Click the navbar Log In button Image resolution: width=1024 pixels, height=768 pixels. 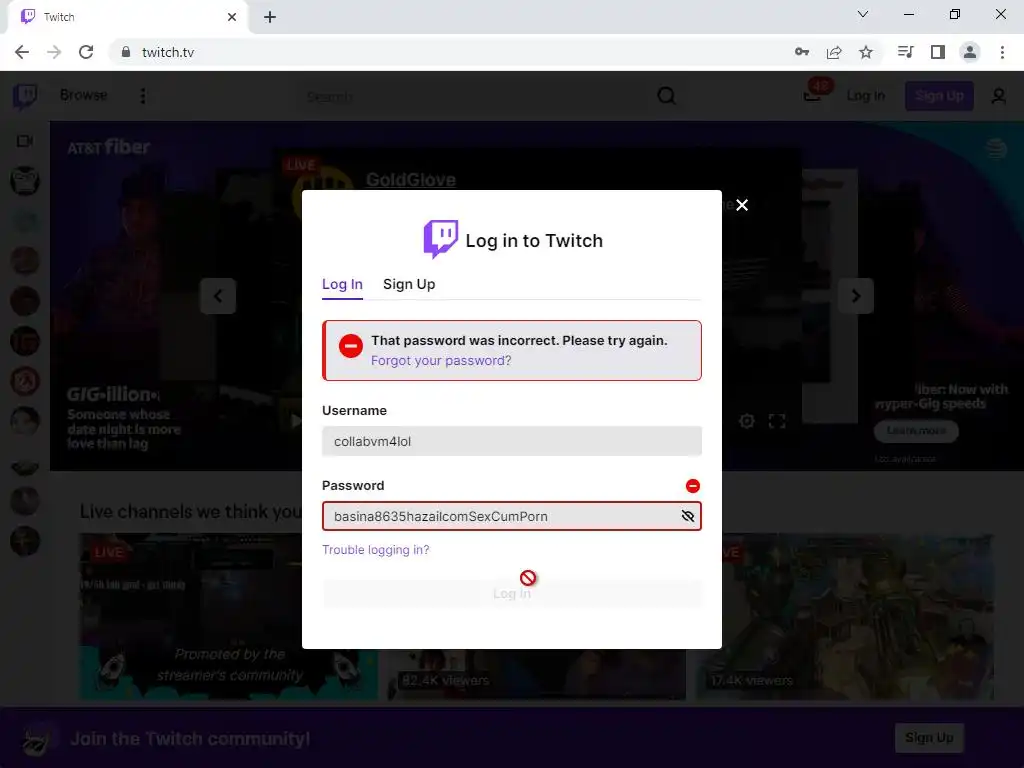point(865,96)
